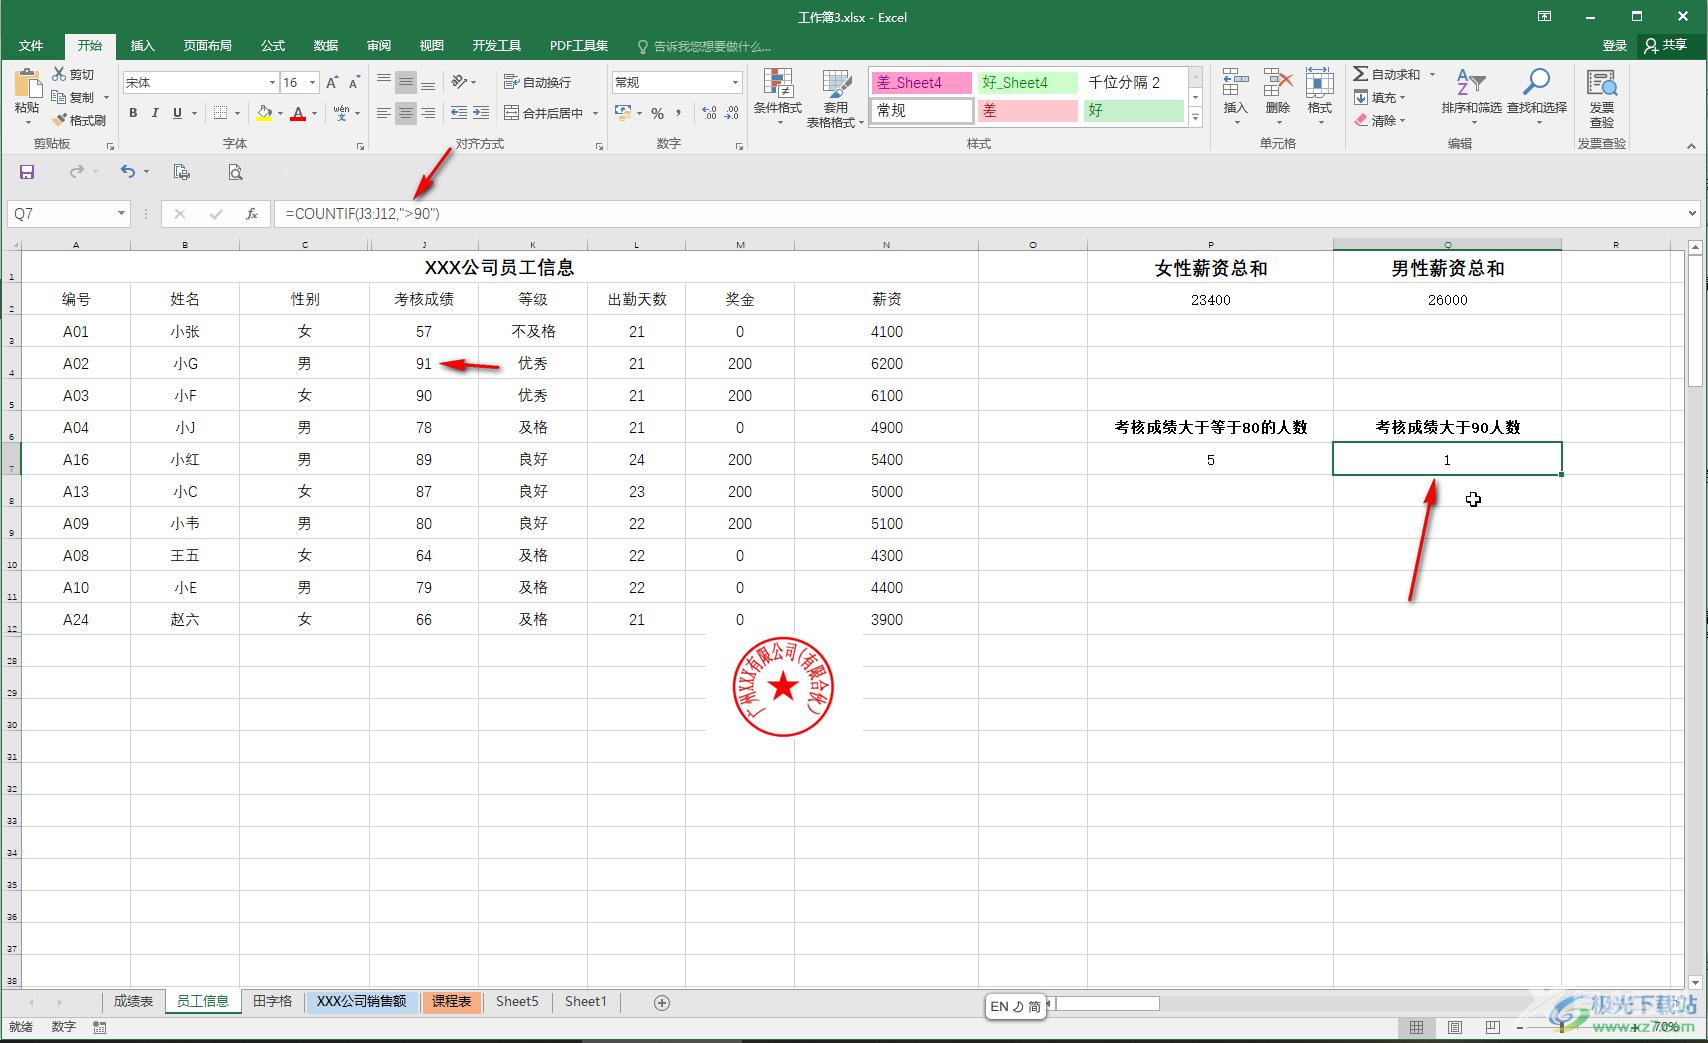Switch to the Insert (插入) tab
Screen dimensions: 1708x1043
[143, 45]
